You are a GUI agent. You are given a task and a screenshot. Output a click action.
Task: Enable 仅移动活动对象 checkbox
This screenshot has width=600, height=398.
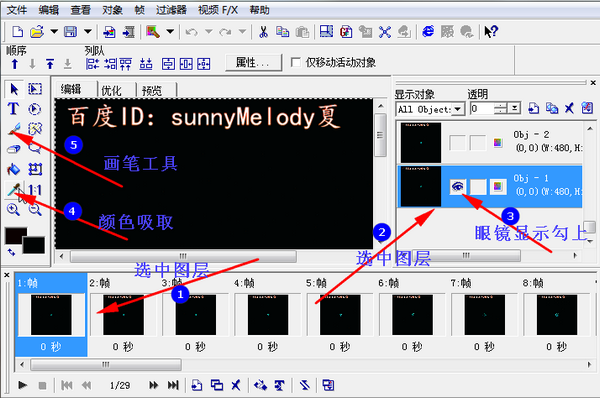295,62
